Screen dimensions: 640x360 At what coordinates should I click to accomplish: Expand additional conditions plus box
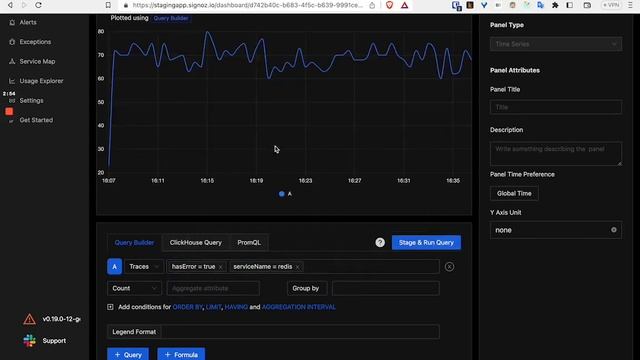[110, 307]
